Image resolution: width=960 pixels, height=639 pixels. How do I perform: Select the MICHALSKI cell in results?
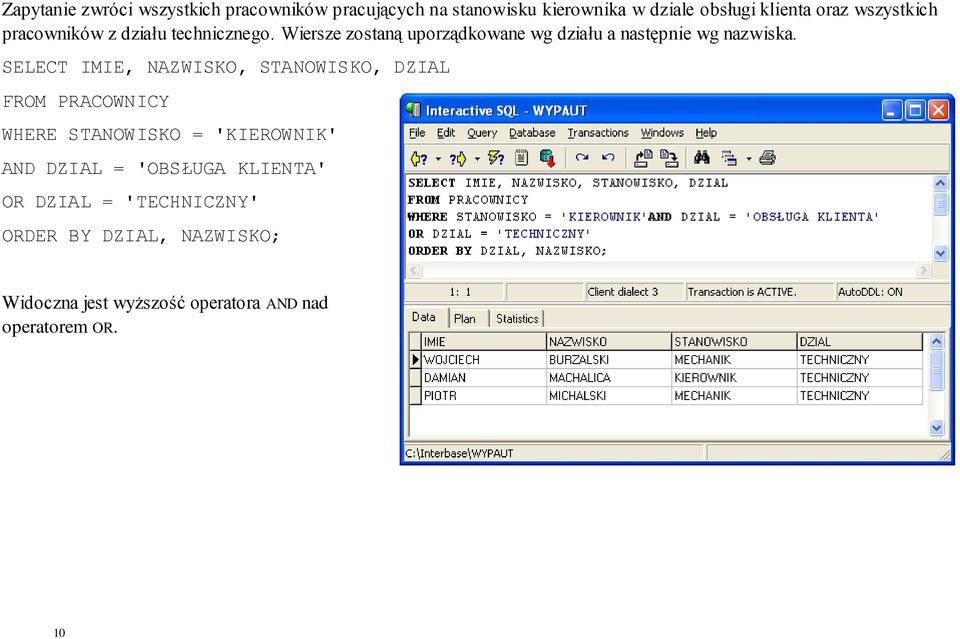609,396
